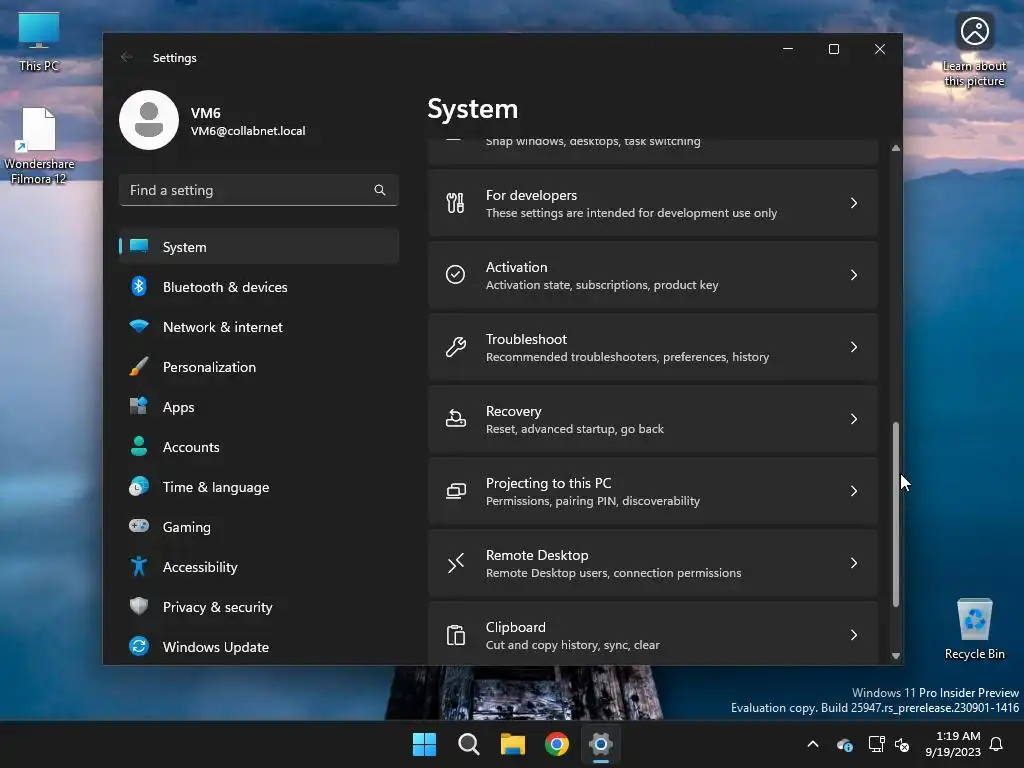Click Learn about this picture icon
Image resolution: width=1024 pixels, height=768 pixels.
pyautogui.click(x=974, y=50)
